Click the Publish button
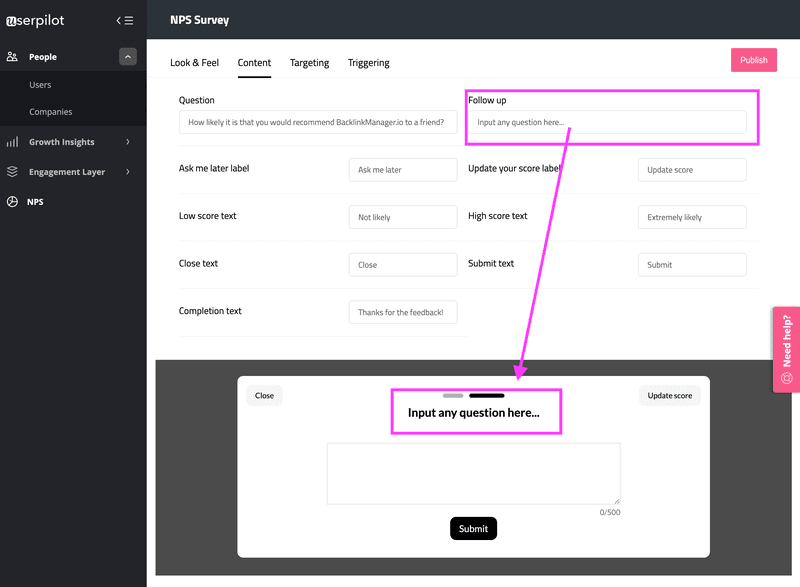The height and width of the screenshot is (587, 800). point(753,59)
